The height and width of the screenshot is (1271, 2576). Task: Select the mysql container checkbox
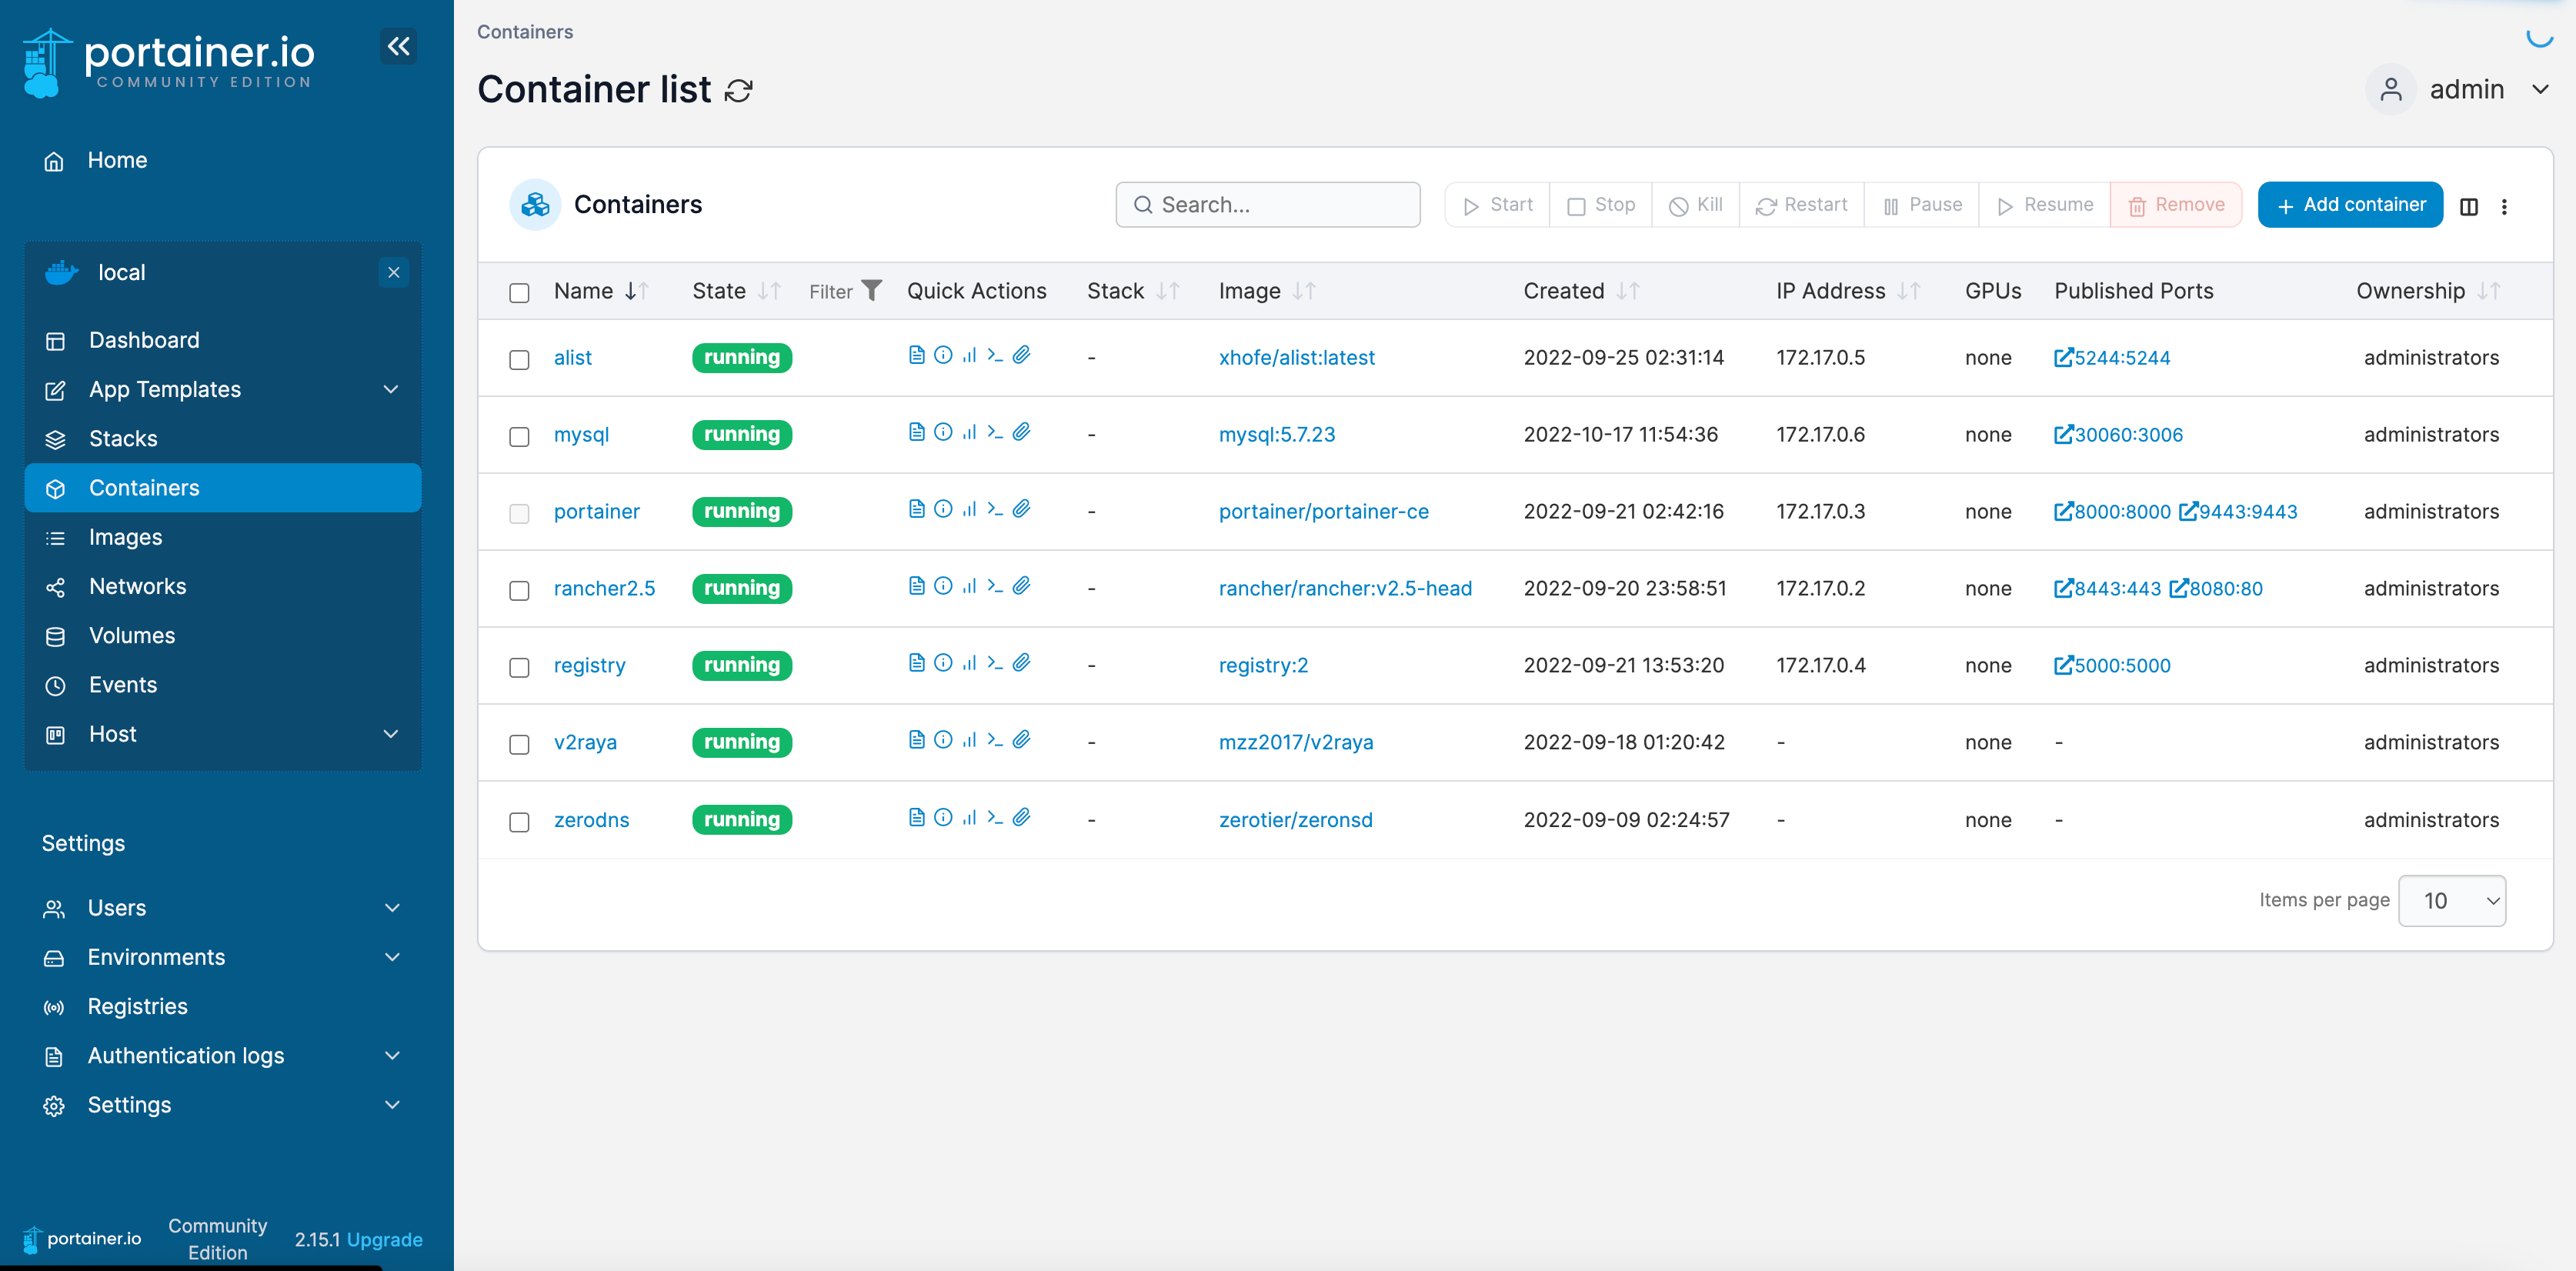pos(519,436)
